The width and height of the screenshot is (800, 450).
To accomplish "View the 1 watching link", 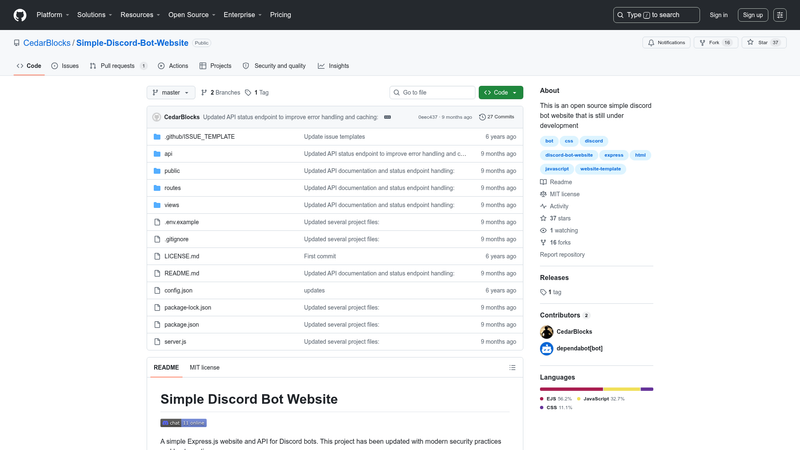I will click(559, 231).
